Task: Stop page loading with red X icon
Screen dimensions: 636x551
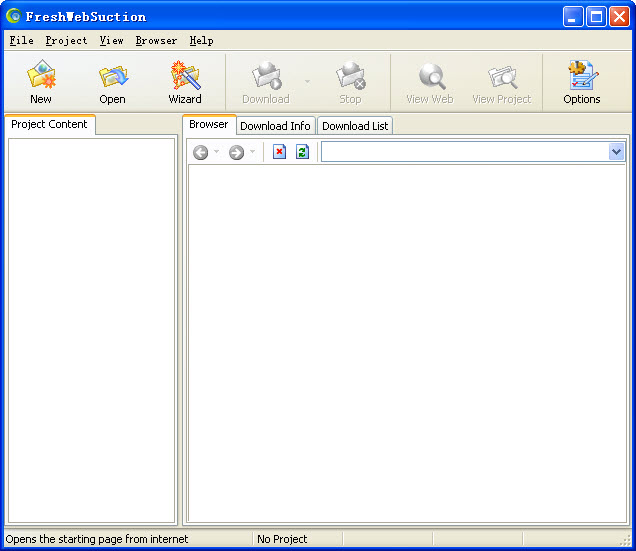Action: tap(280, 152)
